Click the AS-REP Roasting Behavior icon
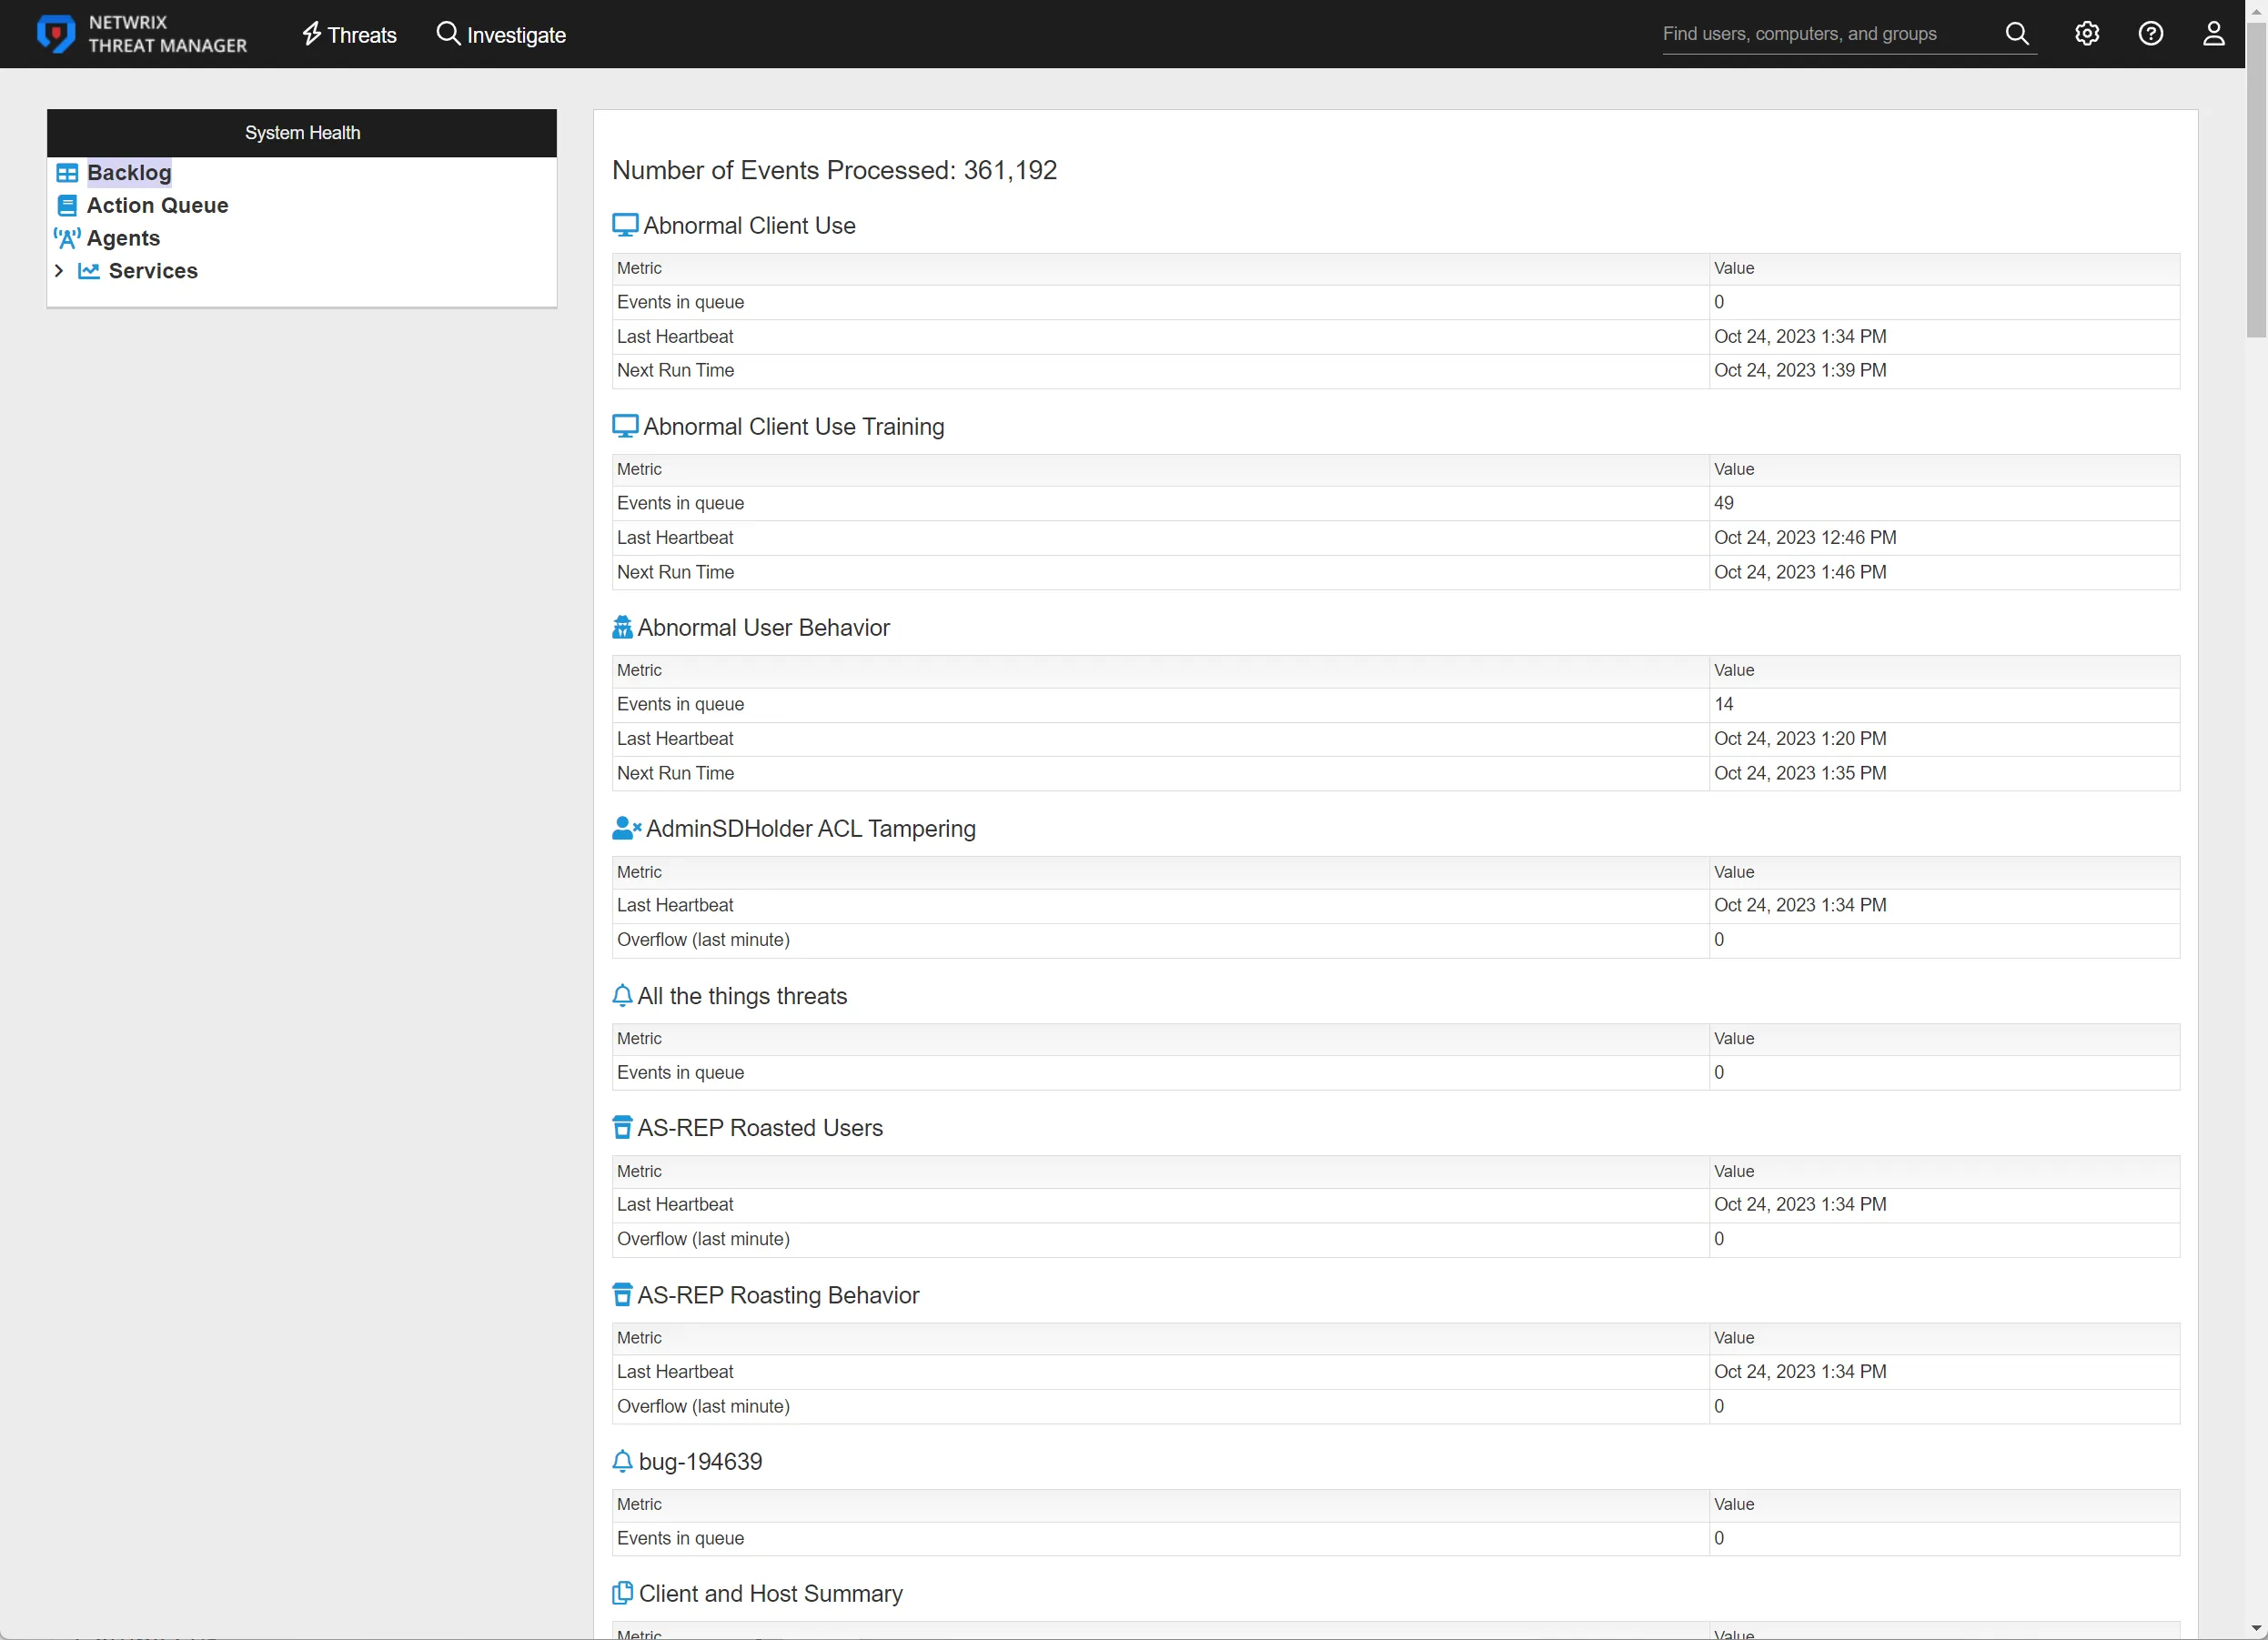The width and height of the screenshot is (2268, 1640). point(622,1295)
